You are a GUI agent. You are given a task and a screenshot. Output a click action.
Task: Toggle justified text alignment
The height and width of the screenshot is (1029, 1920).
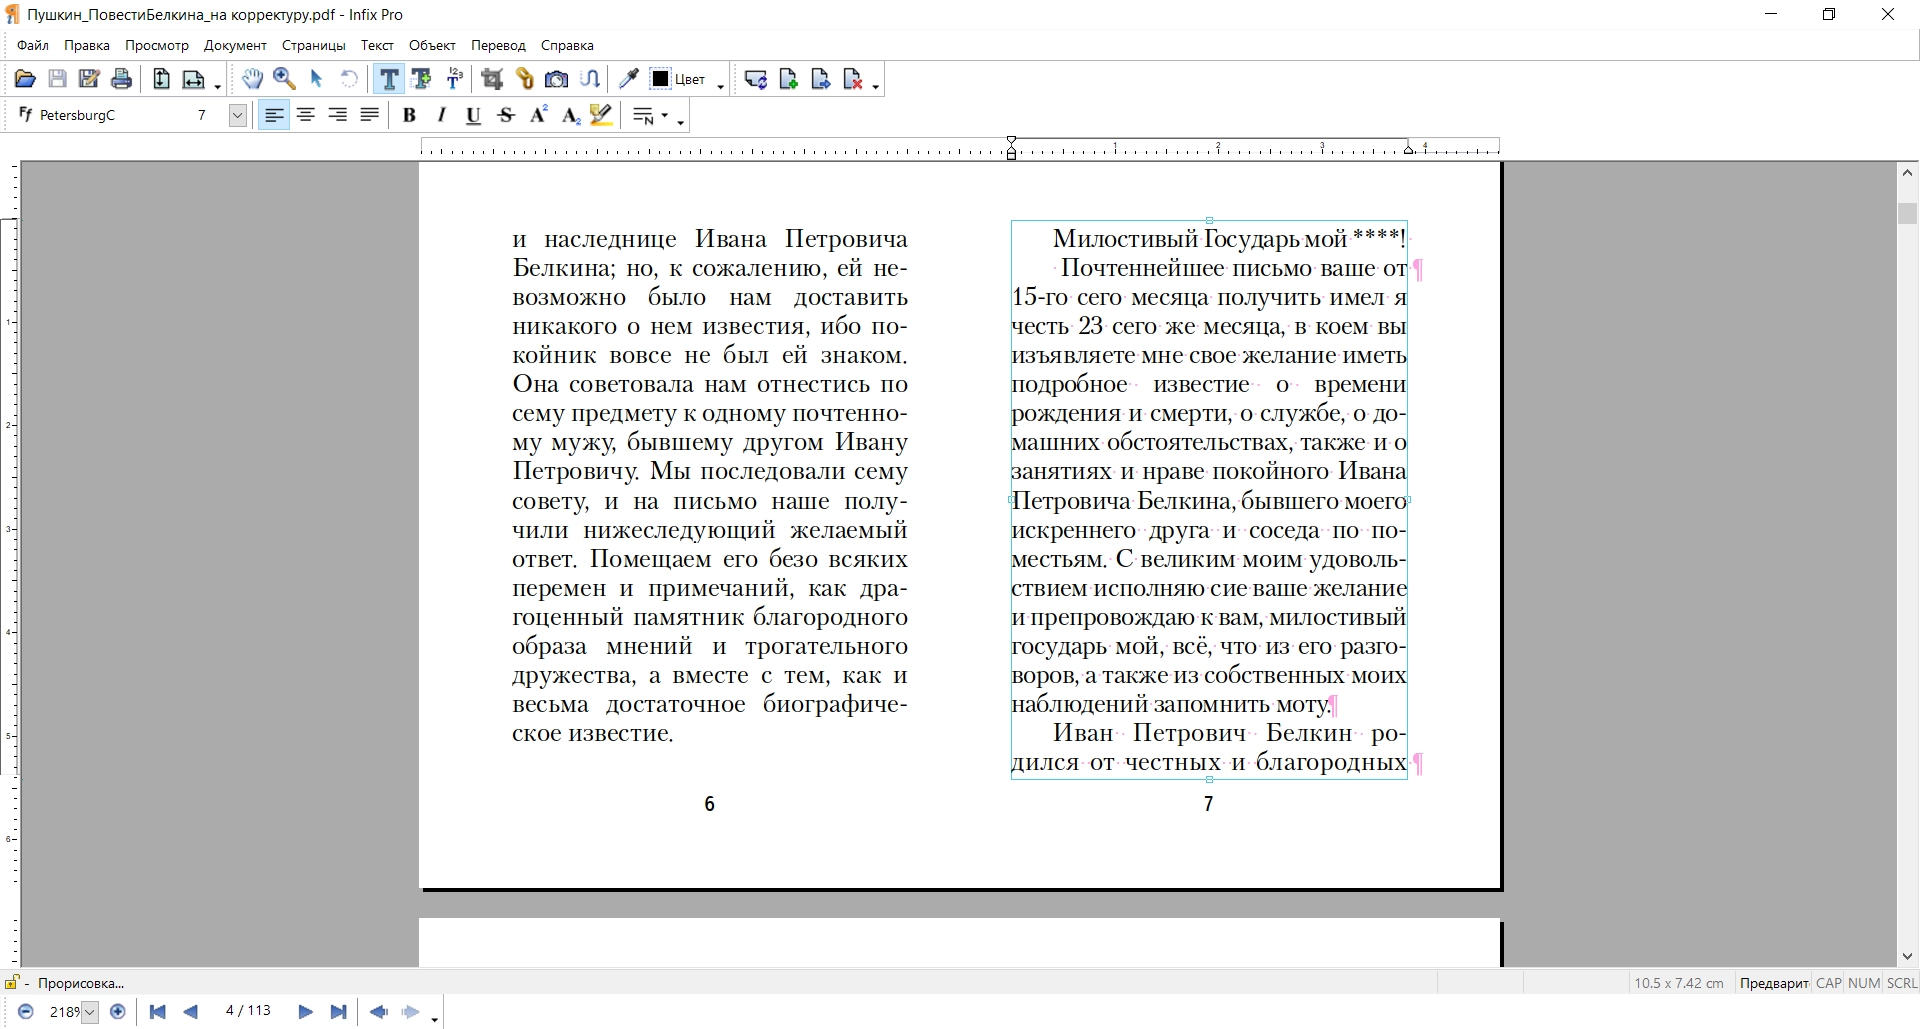coord(370,116)
